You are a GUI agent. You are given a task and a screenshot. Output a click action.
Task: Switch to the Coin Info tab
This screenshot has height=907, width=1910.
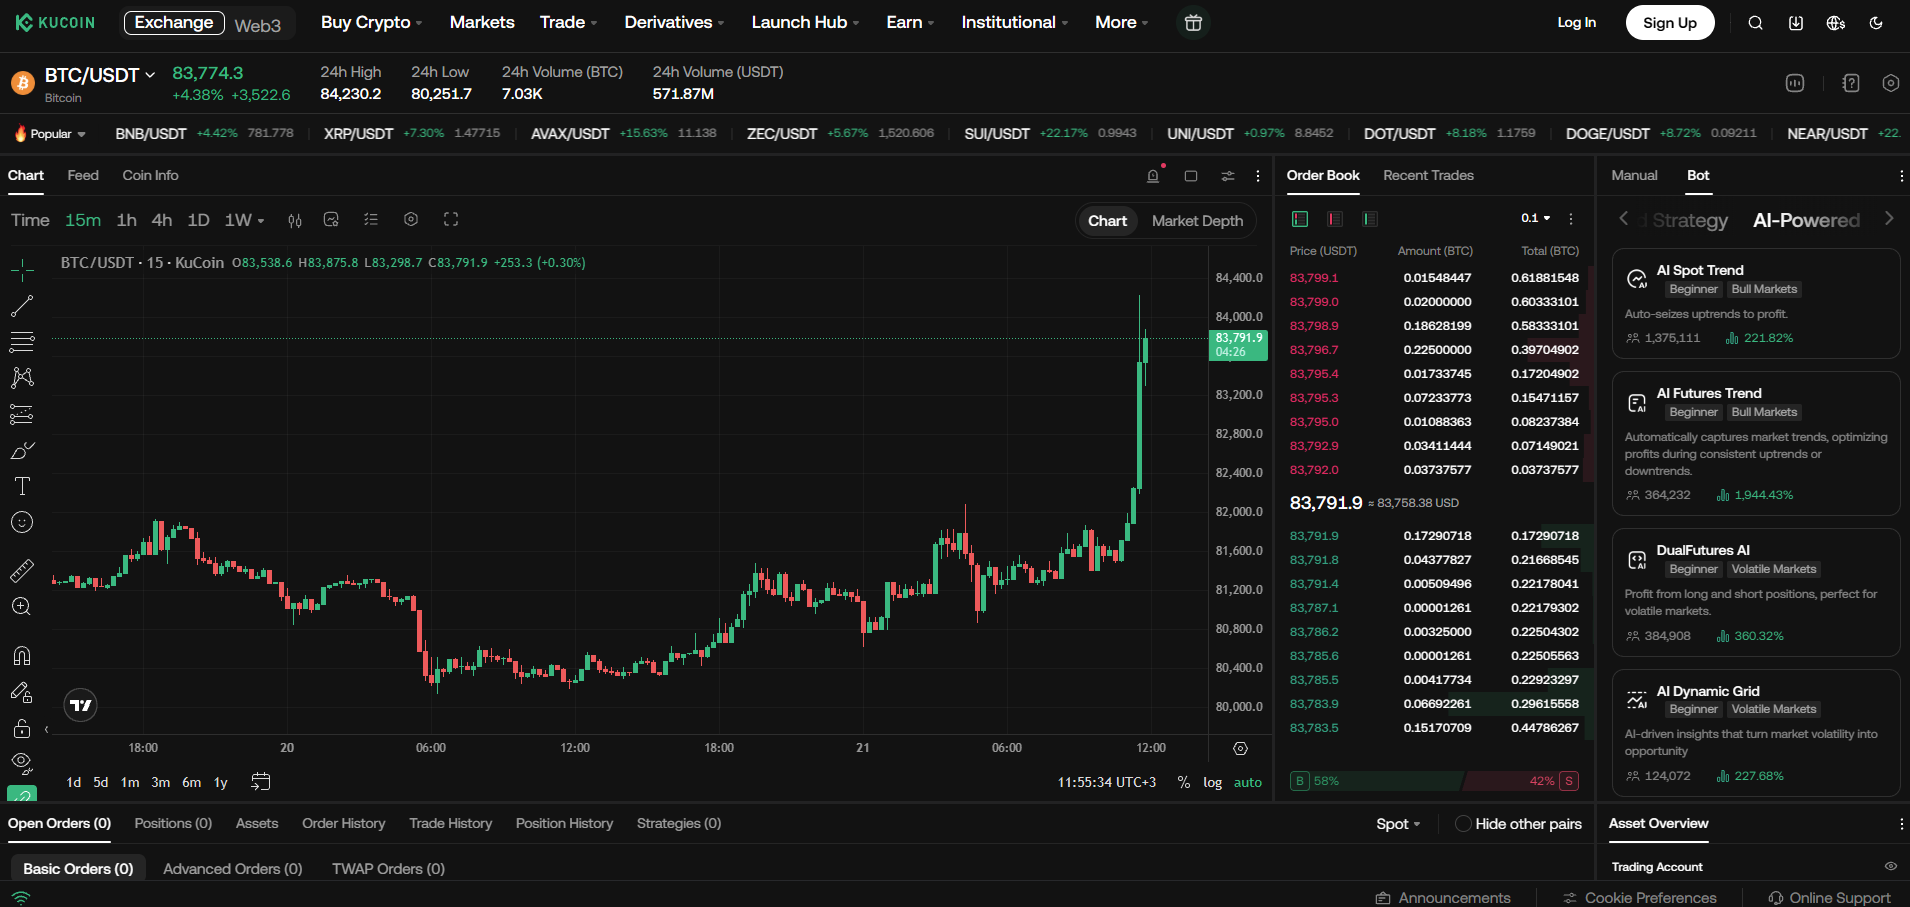(150, 175)
